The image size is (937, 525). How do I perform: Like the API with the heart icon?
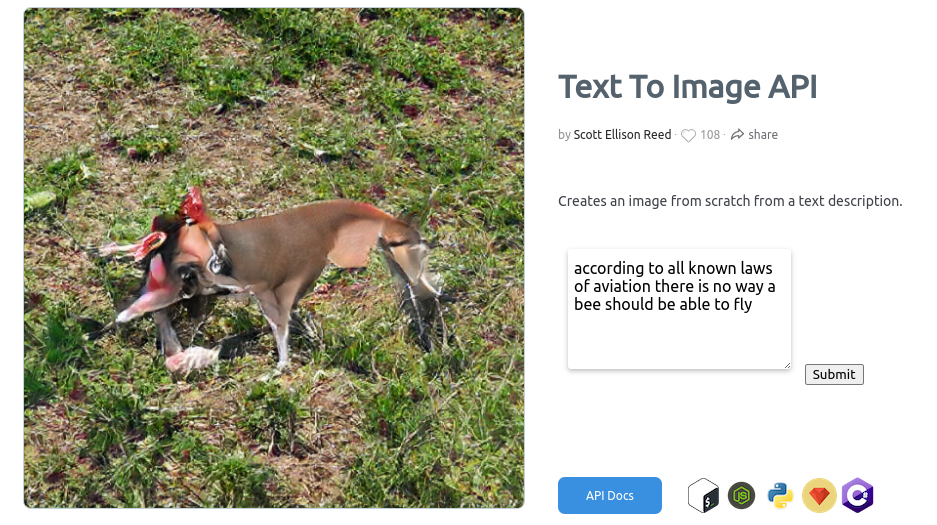coord(688,135)
